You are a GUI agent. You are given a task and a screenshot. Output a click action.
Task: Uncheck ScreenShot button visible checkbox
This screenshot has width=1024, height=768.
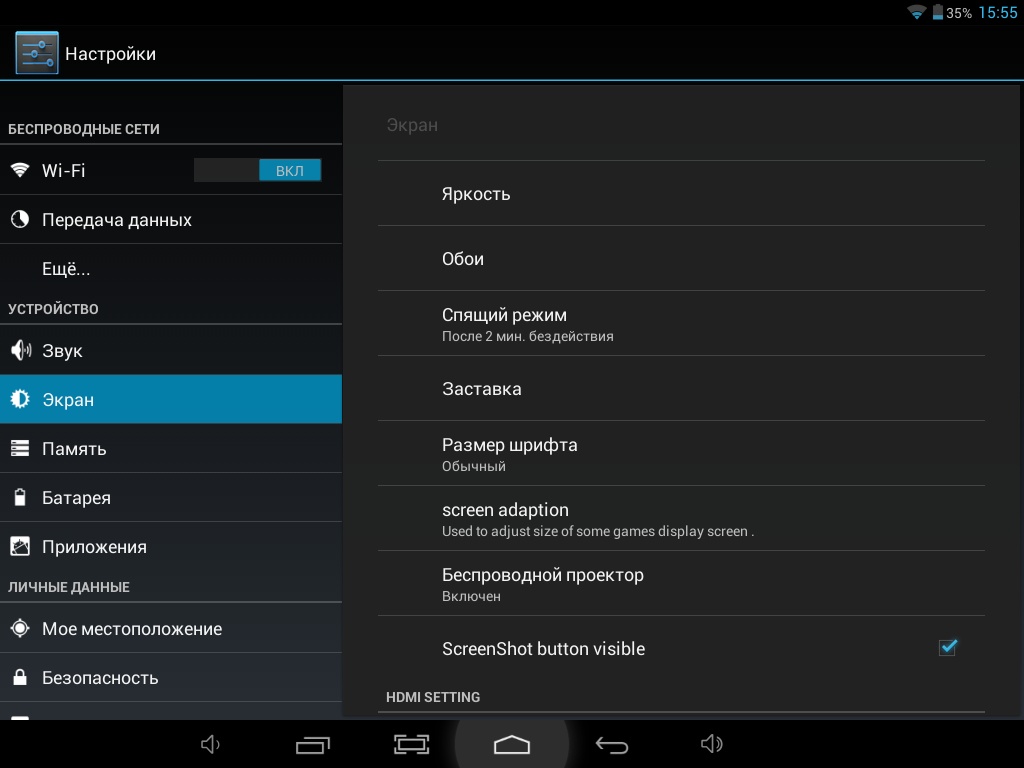(947, 648)
